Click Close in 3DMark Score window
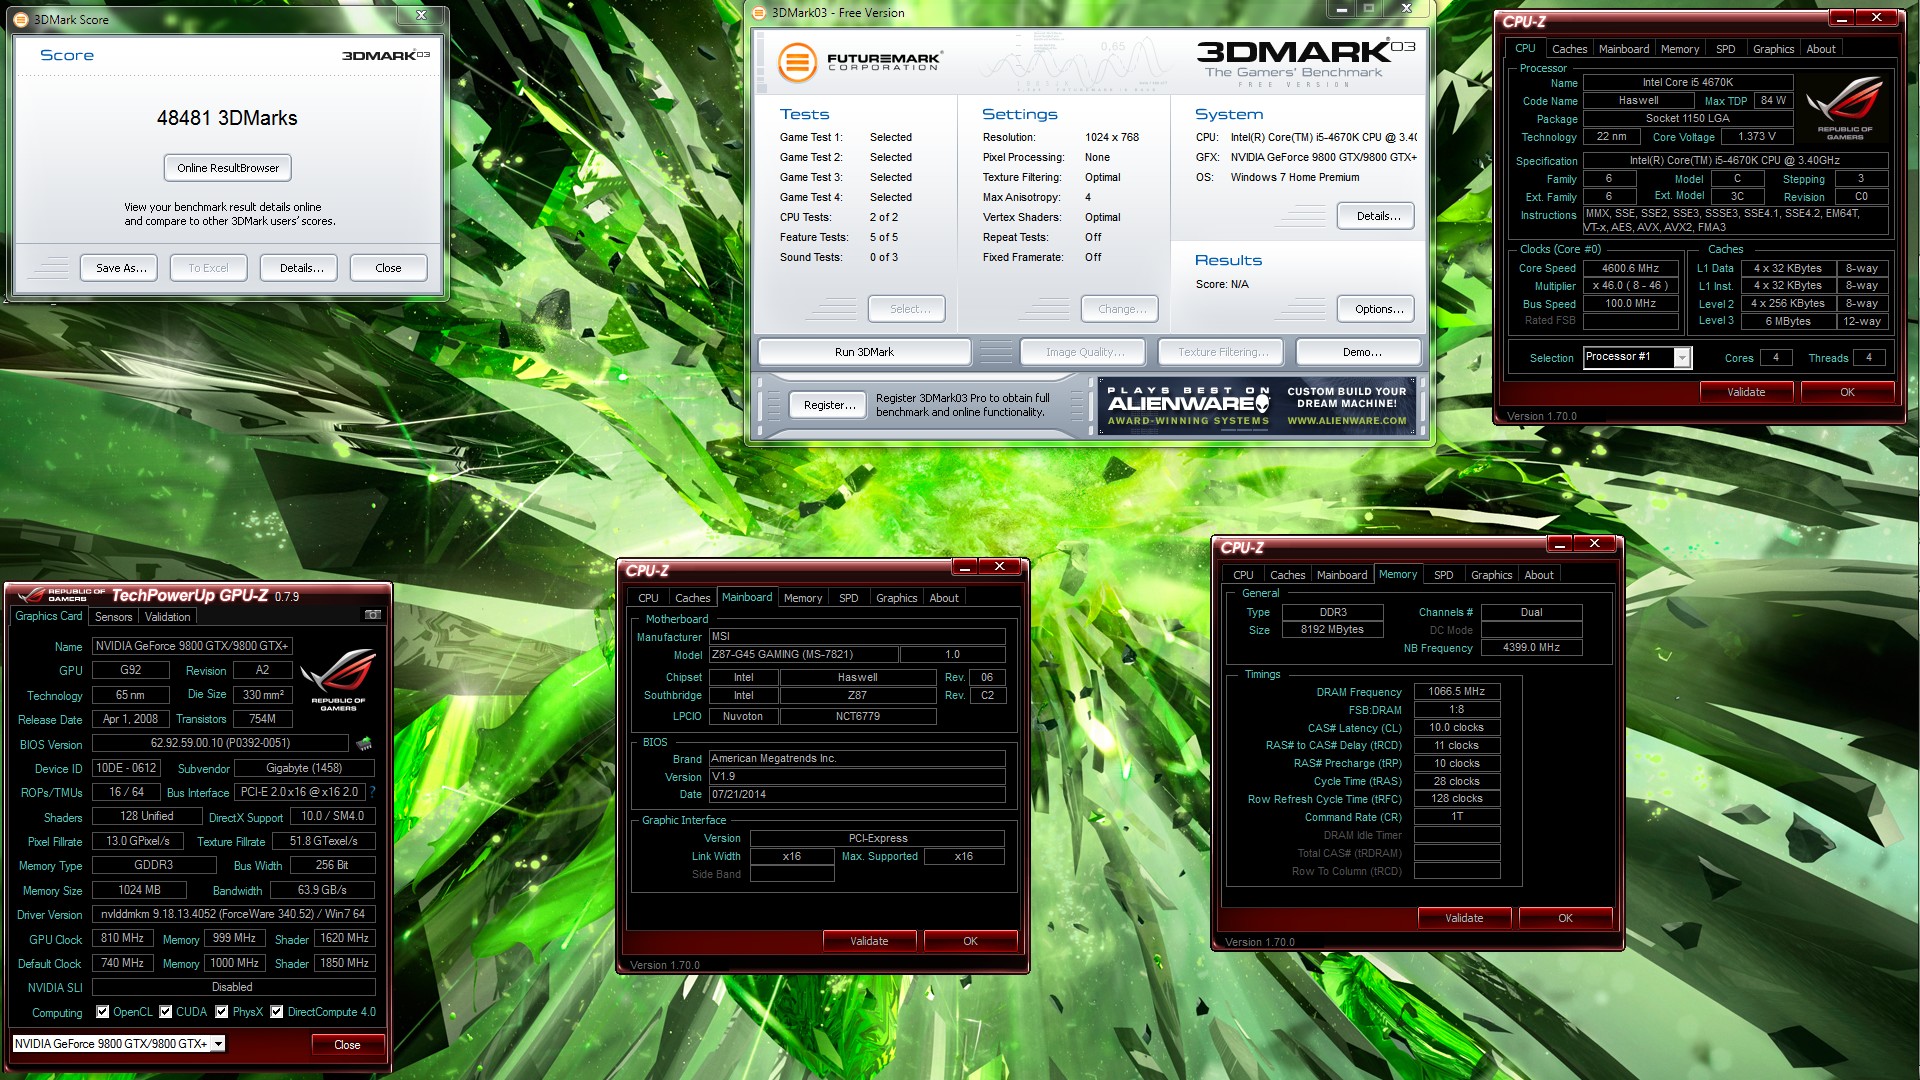The image size is (1920, 1080). click(x=388, y=268)
